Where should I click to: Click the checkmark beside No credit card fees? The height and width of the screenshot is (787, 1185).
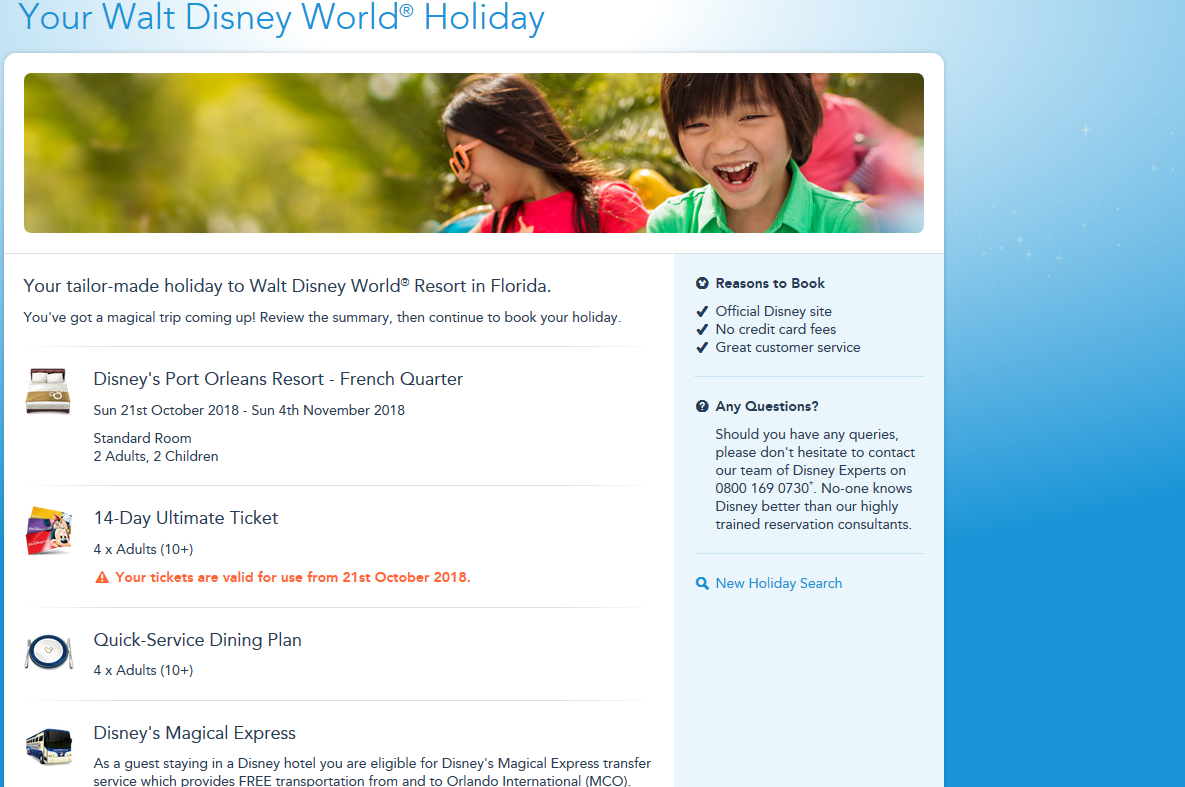(x=702, y=330)
